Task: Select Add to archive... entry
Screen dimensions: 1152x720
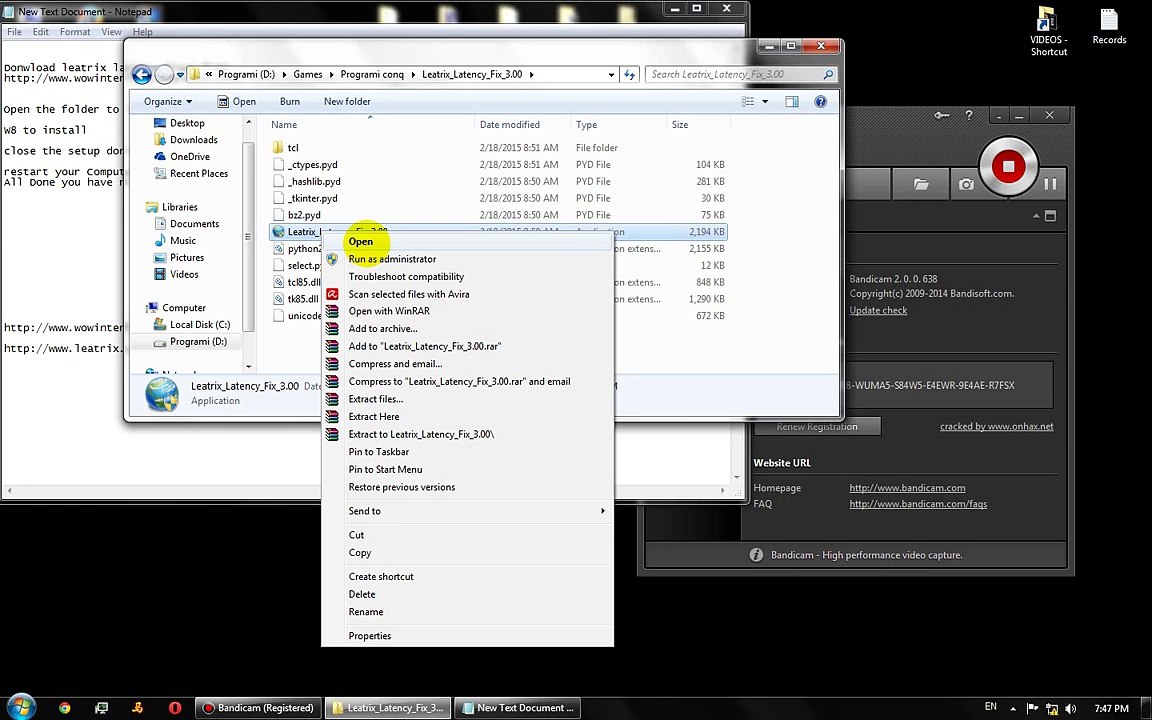Action: coord(467,328)
